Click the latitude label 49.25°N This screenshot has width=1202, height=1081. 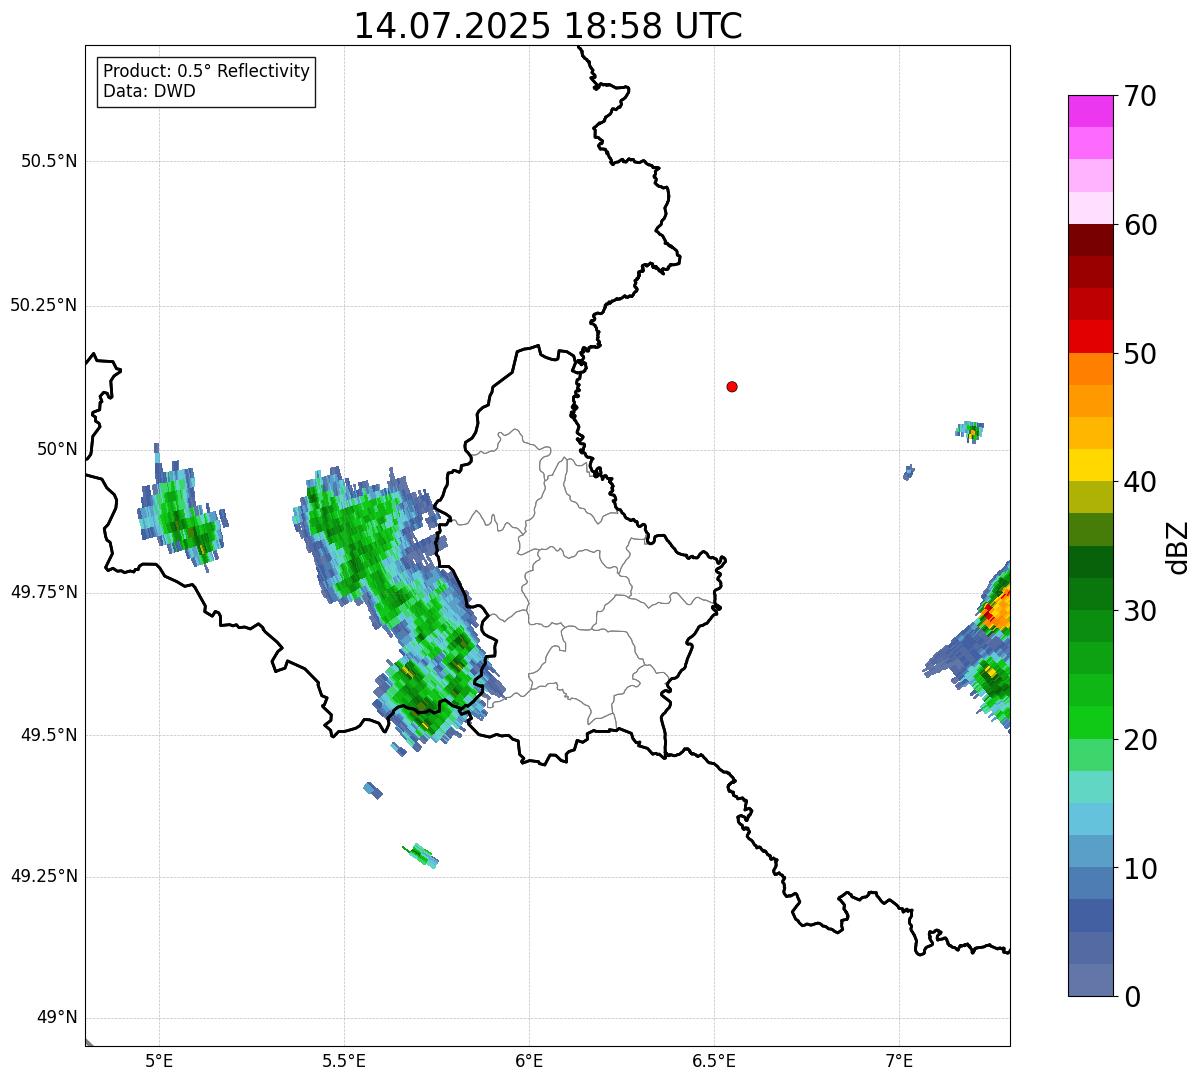[43, 877]
